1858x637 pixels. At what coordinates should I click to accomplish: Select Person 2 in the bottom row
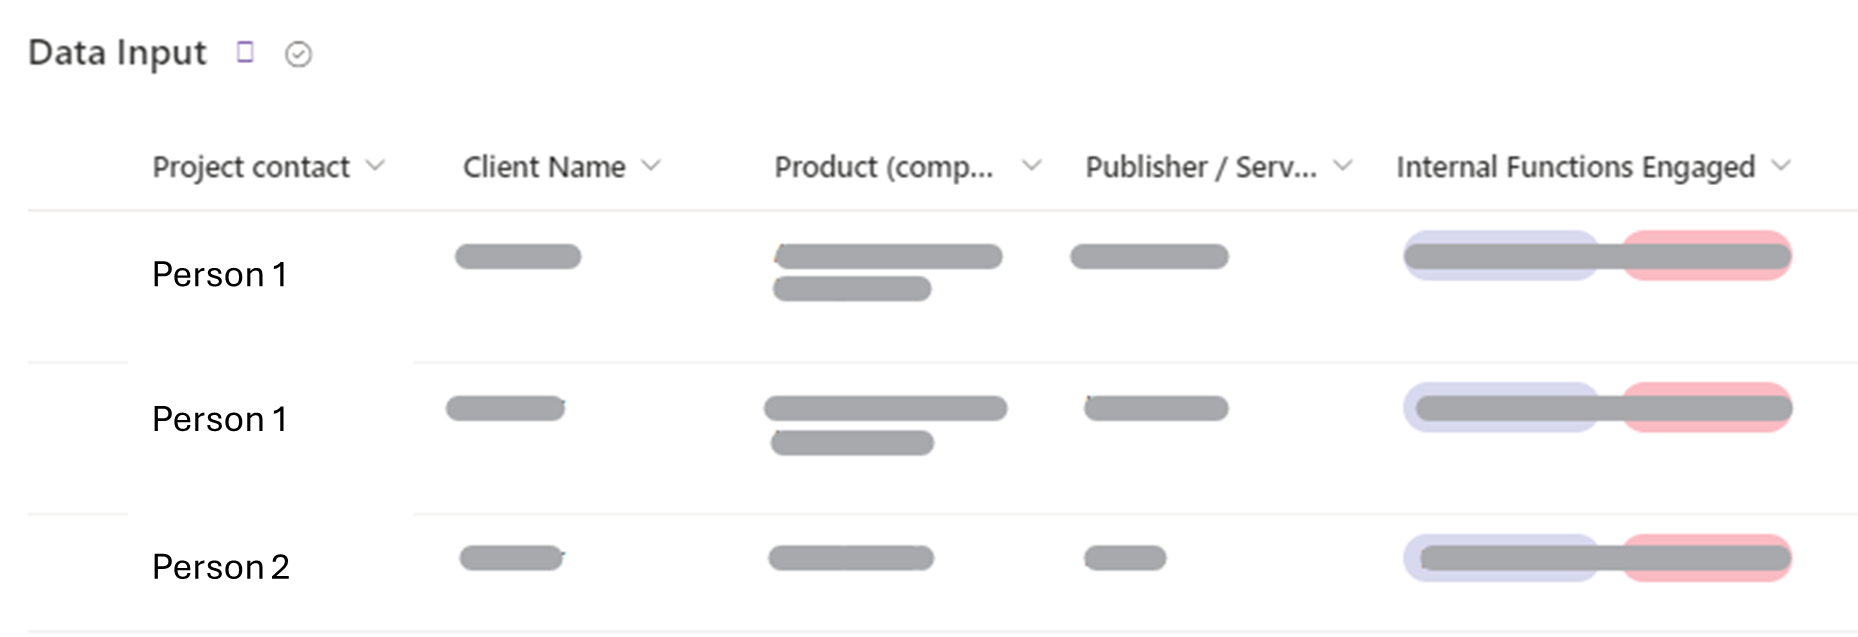click(x=221, y=567)
